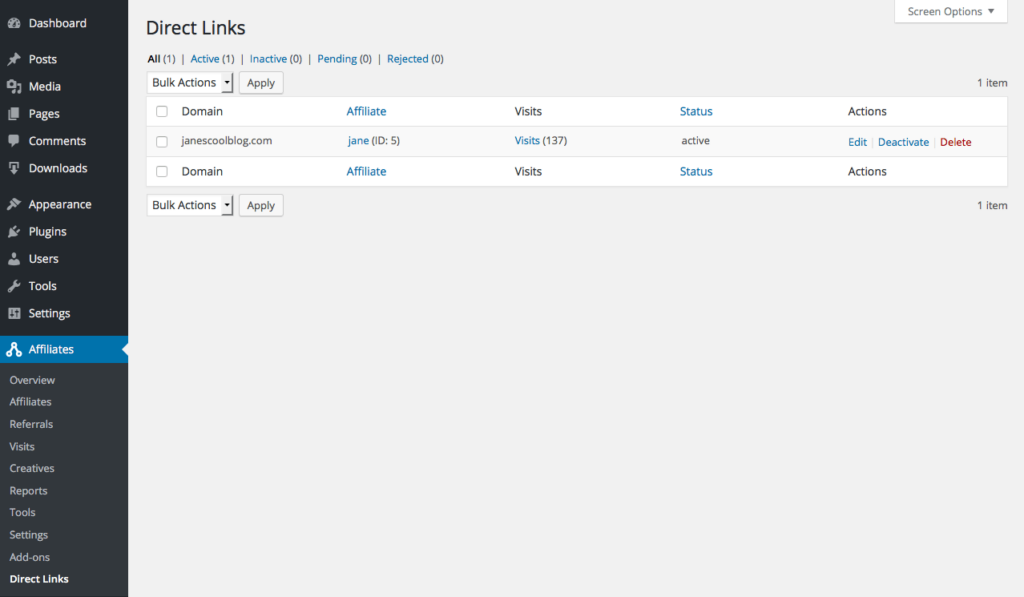1024x597 pixels.
Task: Open the Overview submenu item
Action: (x=32, y=380)
